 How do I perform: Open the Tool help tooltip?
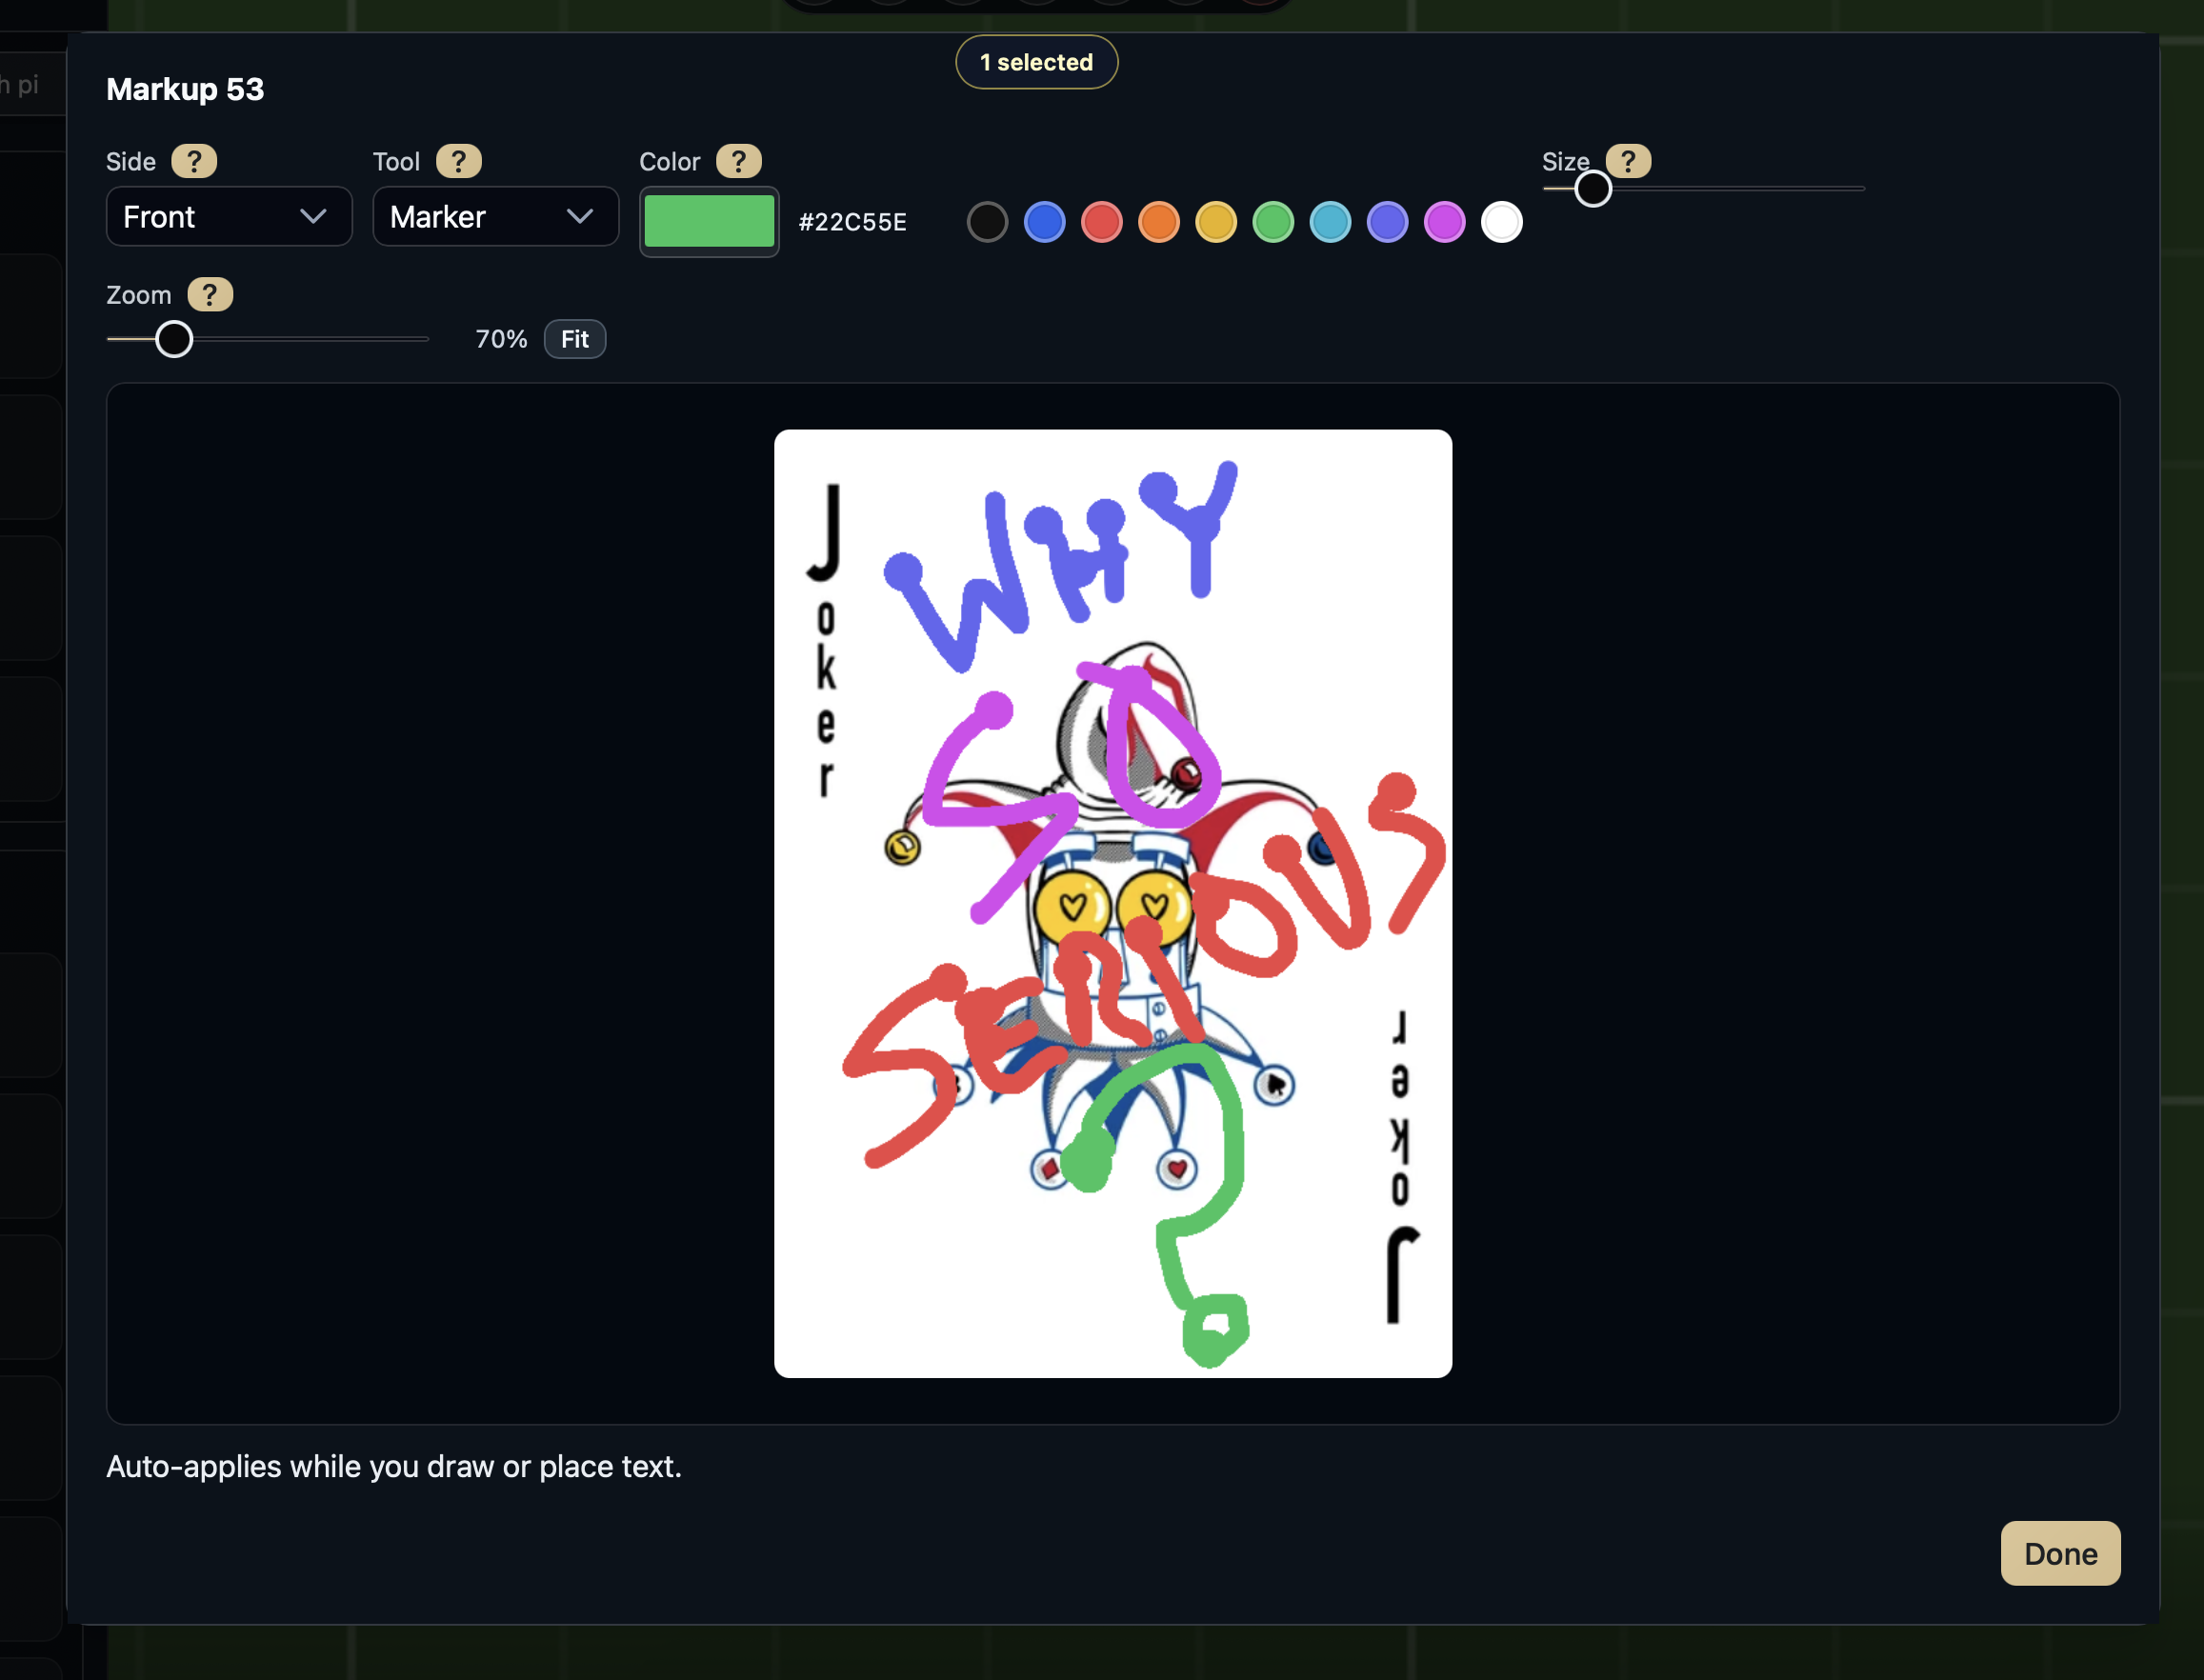460,161
